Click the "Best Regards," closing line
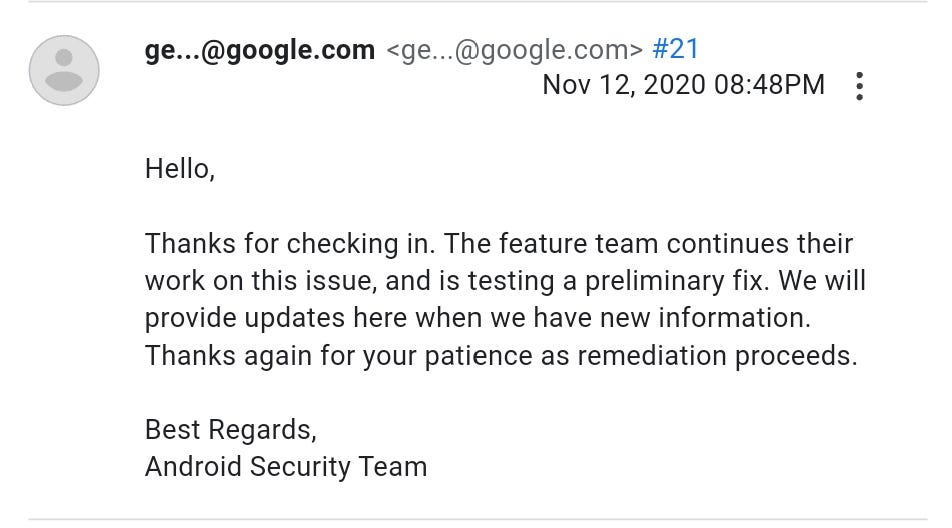The width and height of the screenshot is (952, 528). [231, 431]
